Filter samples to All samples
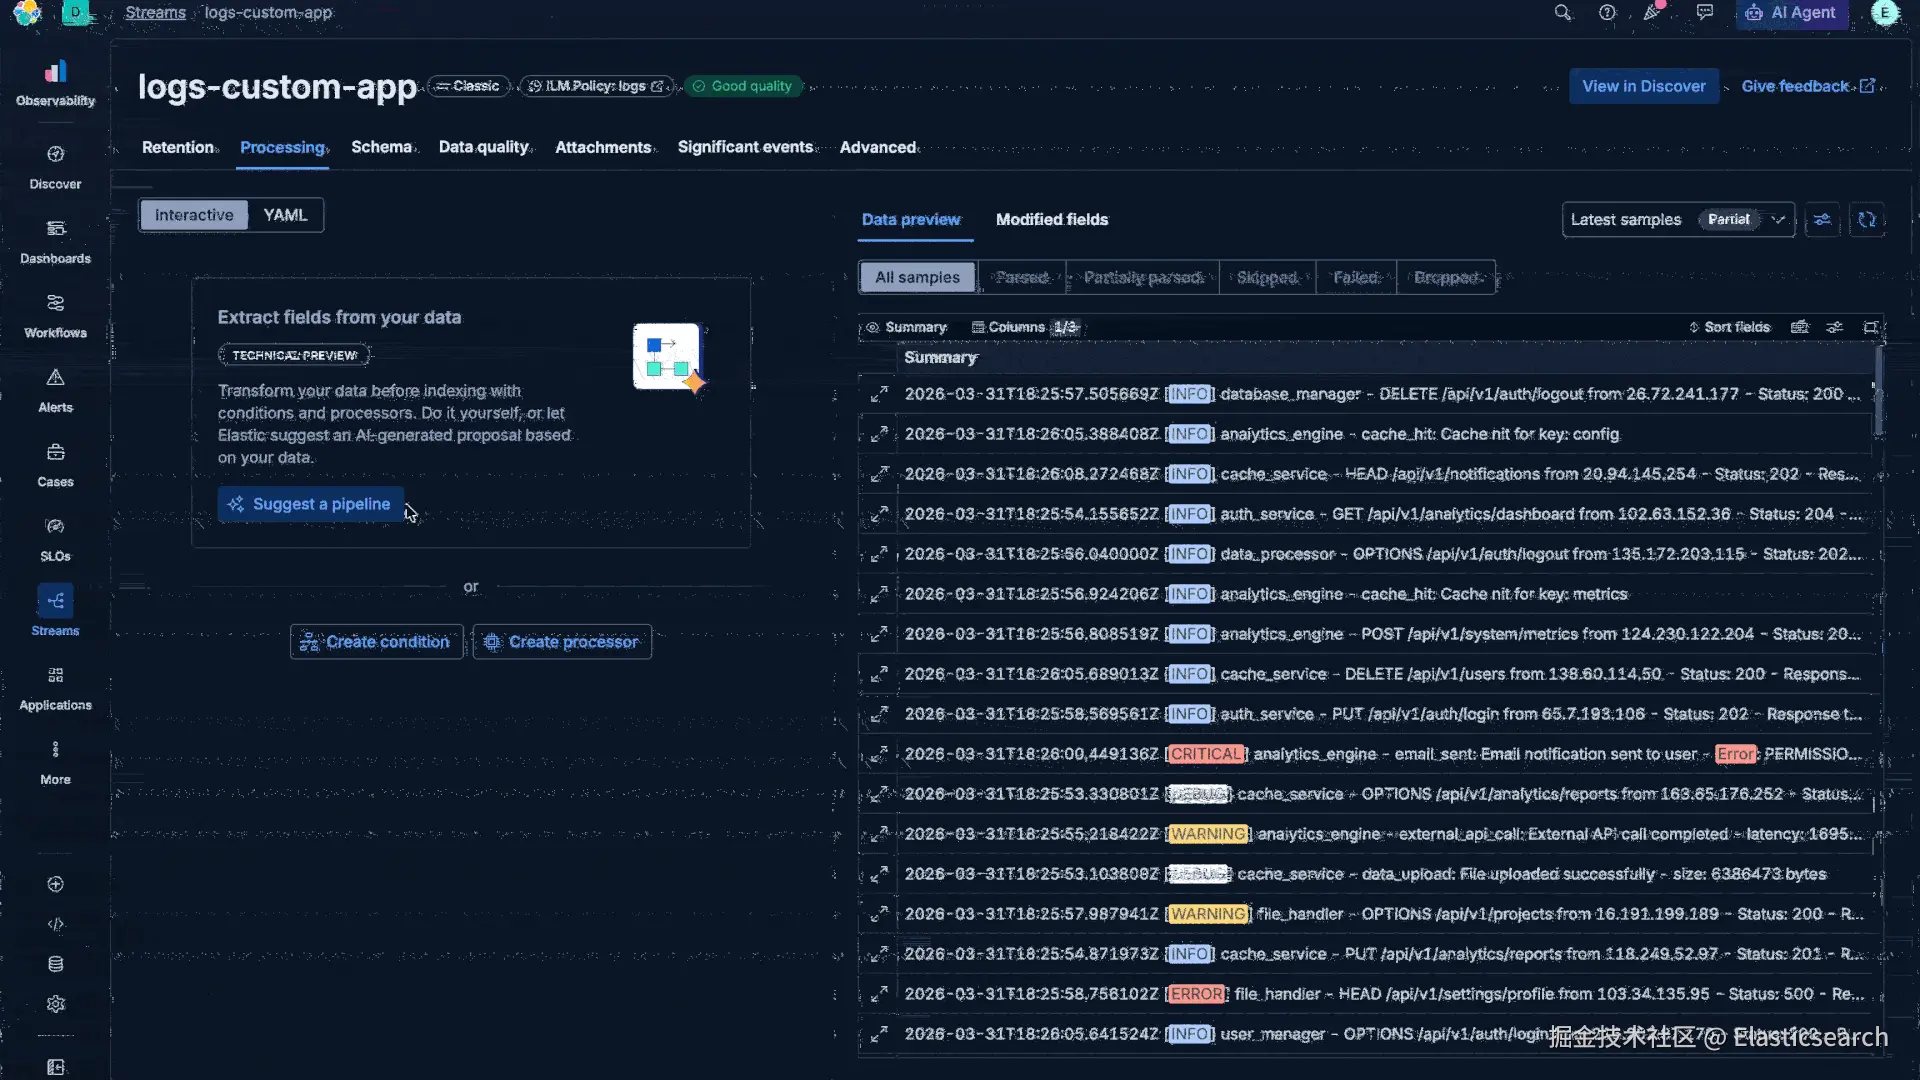This screenshot has height=1080, width=1920. pos(917,277)
